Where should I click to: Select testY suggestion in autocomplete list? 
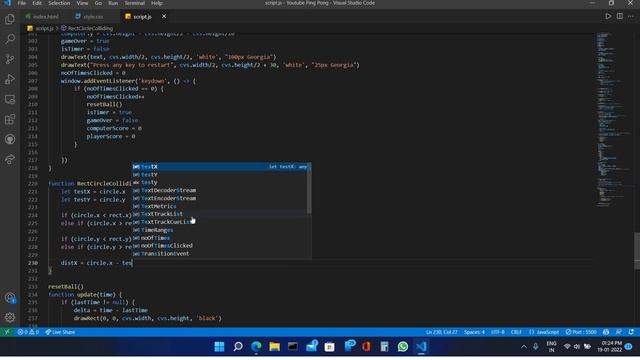[221, 175]
